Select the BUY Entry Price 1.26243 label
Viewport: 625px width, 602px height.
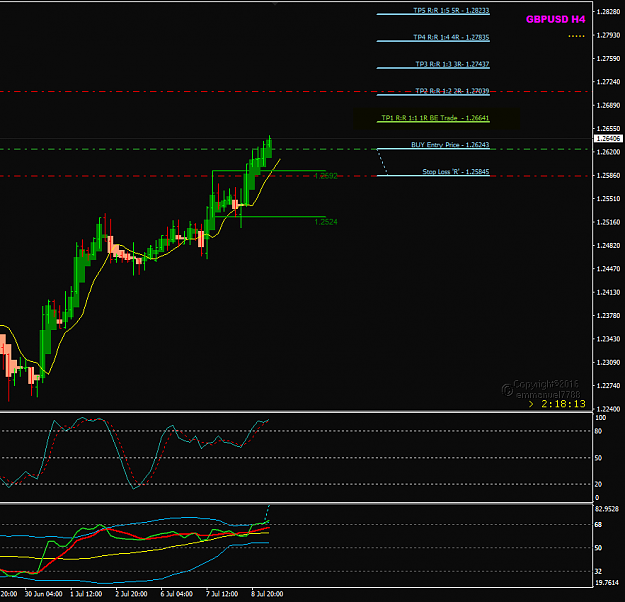[x=450, y=144]
